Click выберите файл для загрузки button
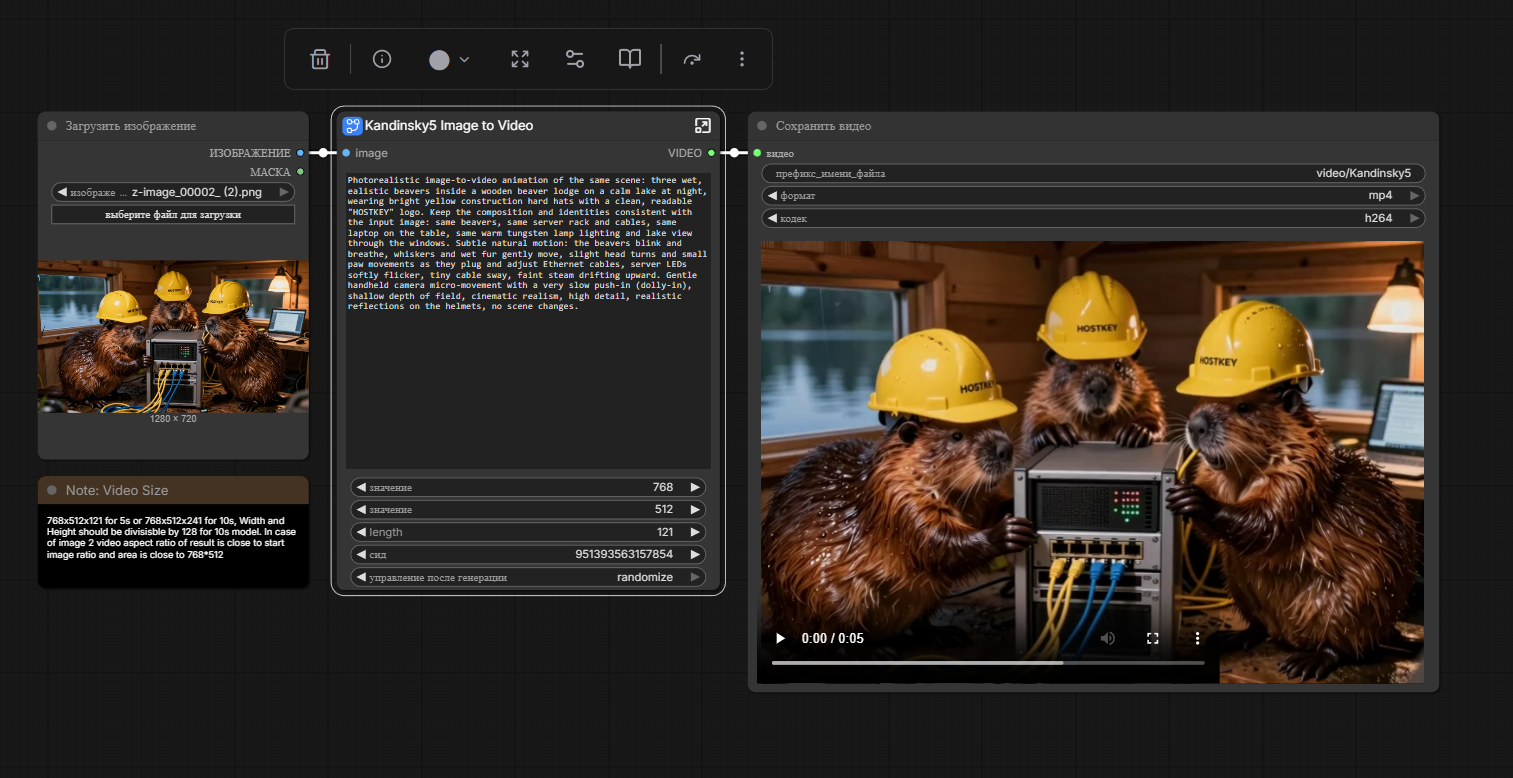The image size is (1513, 778). 173,214
